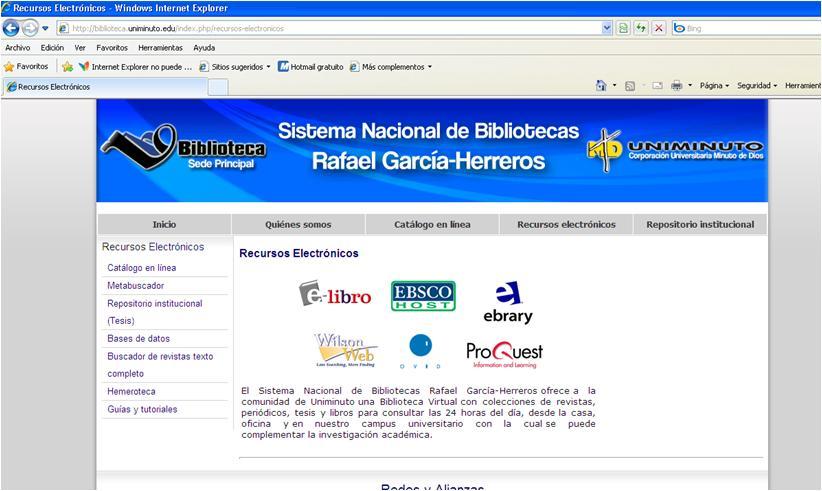This screenshot has width=822, height=491.
Task: Click the RSS feeds icon
Action: pos(630,85)
